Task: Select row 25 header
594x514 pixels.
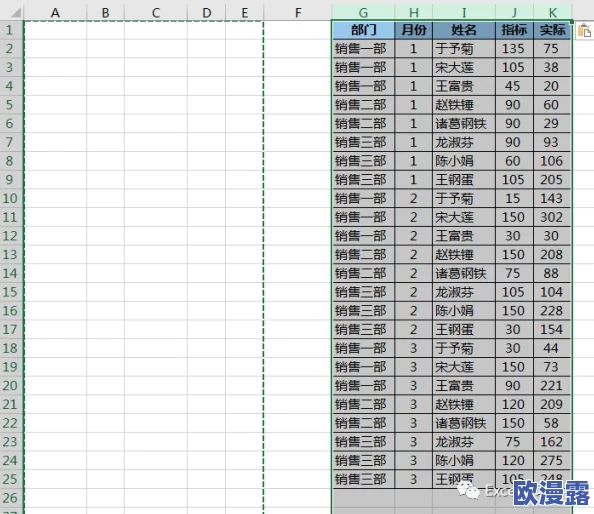Action: [11, 479]
